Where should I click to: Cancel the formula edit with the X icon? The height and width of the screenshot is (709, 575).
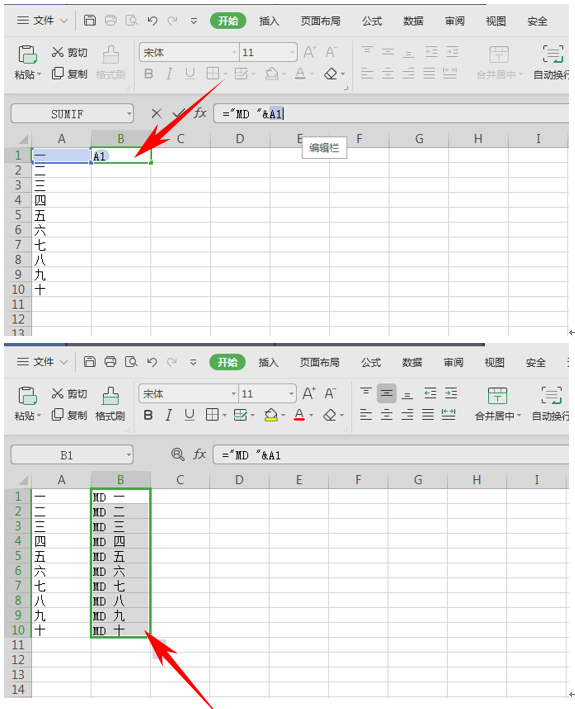pyautogui.click(x=156, y=113)
